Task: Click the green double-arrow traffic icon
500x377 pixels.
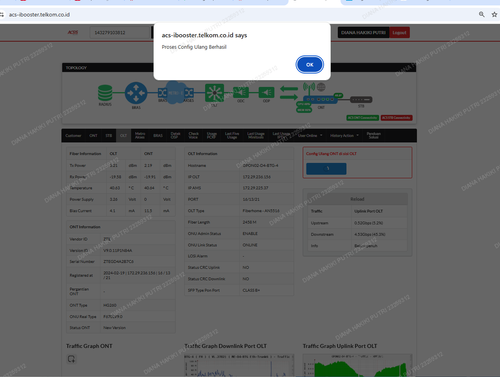Action: tap(289, 93)
